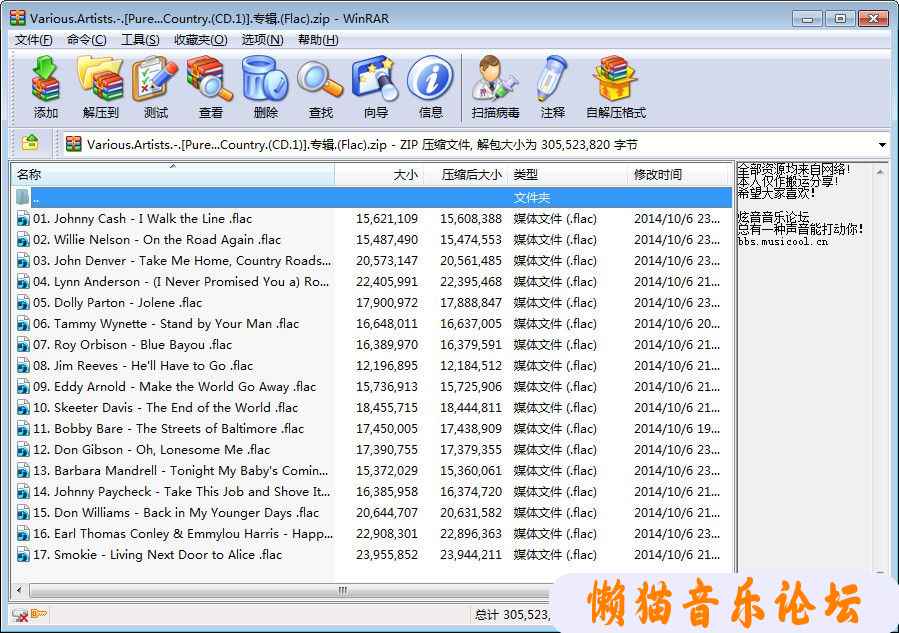Click file icon of 05. Dolly Parton track

click(23, 303)
